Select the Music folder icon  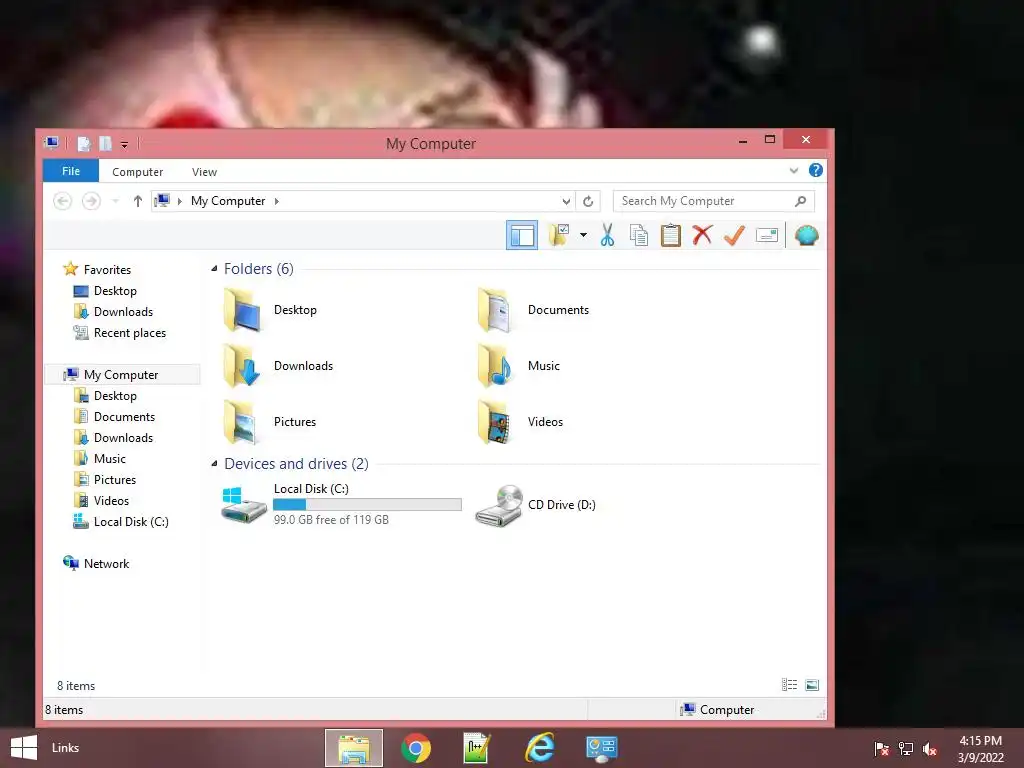click(x=495, y=366)
